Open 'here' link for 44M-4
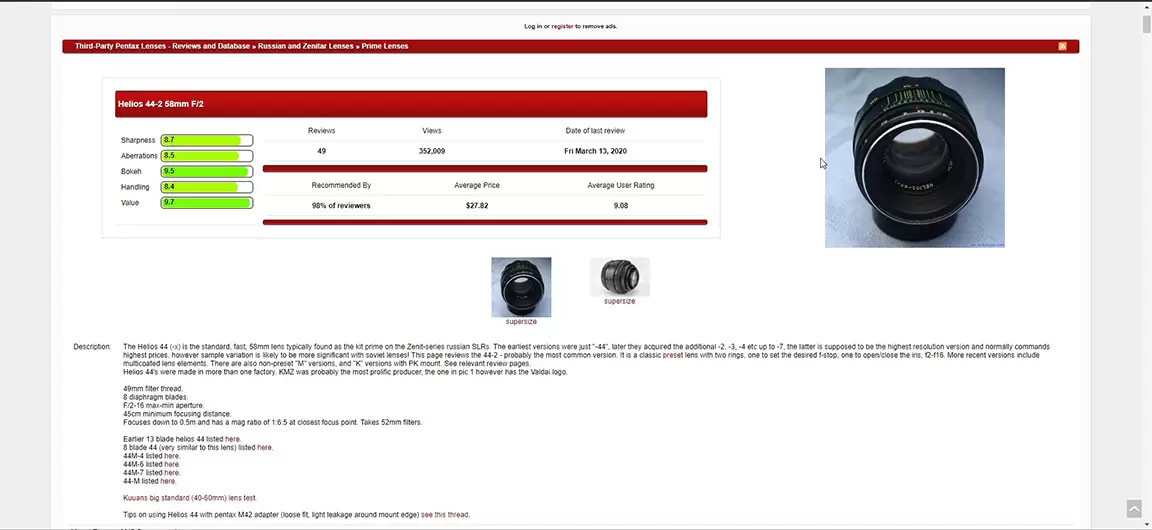 tap(172, 456)
